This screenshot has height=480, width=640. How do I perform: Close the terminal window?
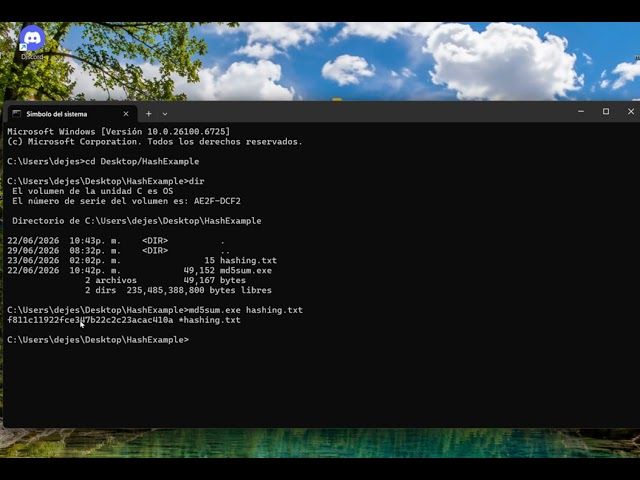tap(631, 111)
